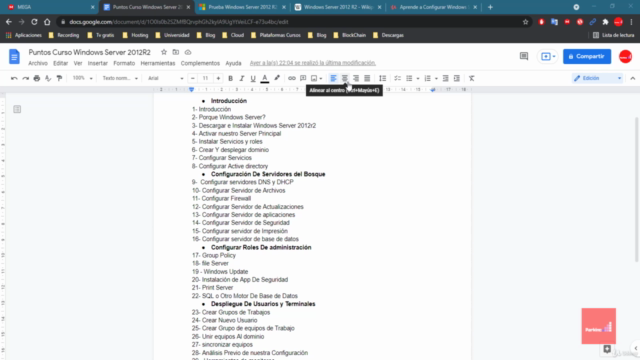
Task: Open the Arial font dropdown
Action: coord(165,78)
